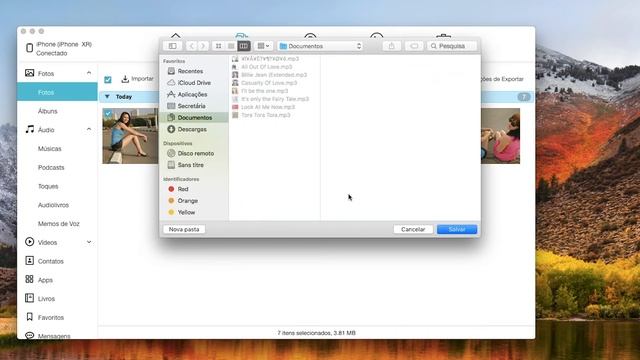Click the Today group item count badge
This screenshot has width=640, height=360.
pyautogui.click(x=524, y=97)
